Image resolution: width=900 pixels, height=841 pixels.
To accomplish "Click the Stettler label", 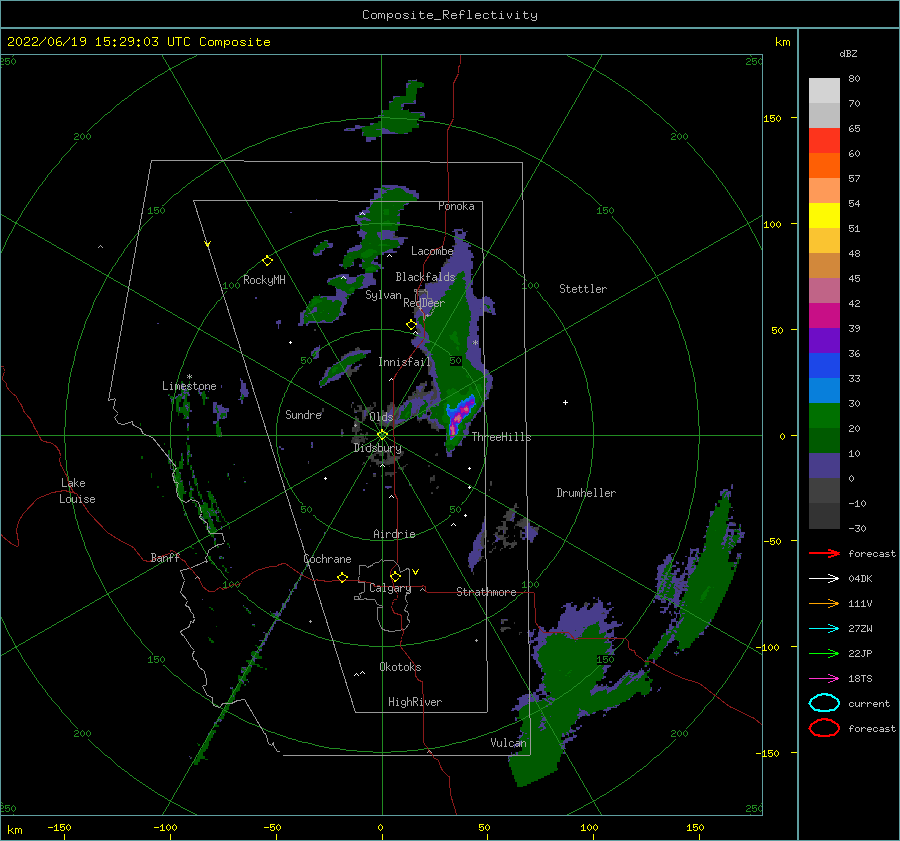I will (583, 289).
